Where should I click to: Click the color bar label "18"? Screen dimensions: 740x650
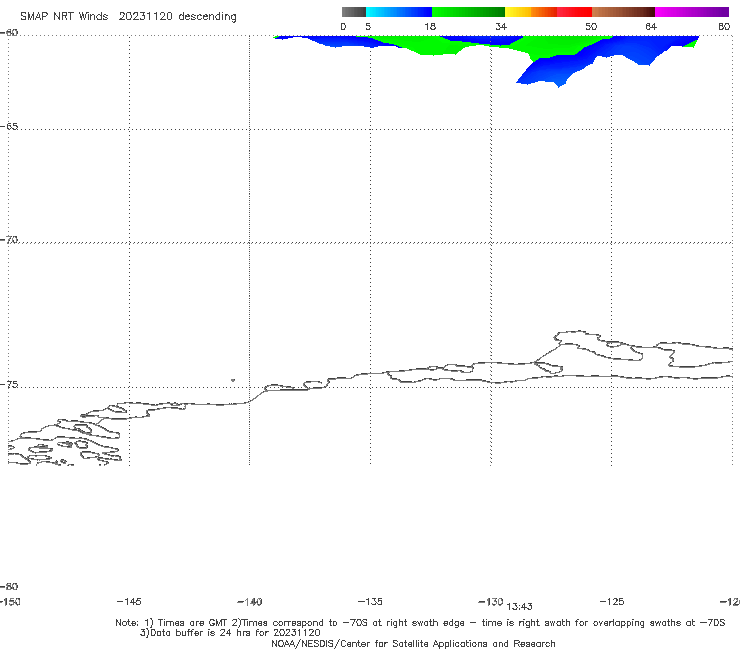coord(430,26)
